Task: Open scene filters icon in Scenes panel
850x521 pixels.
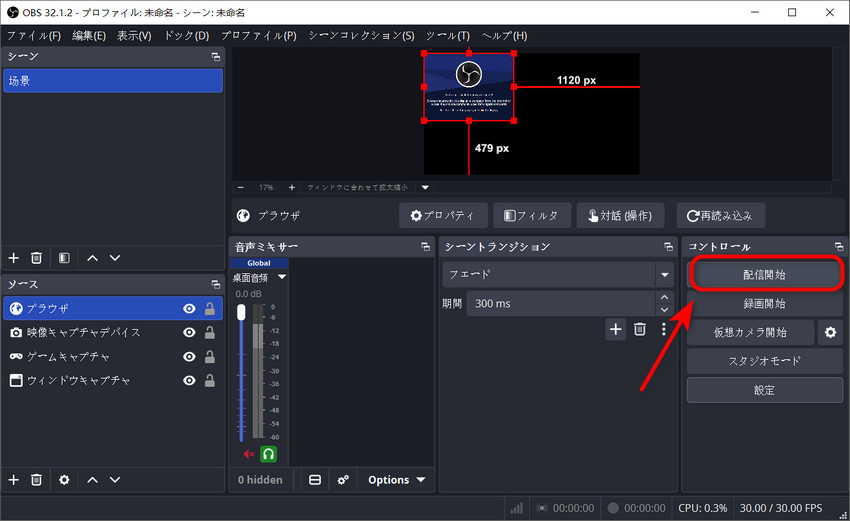Action: 64,258
